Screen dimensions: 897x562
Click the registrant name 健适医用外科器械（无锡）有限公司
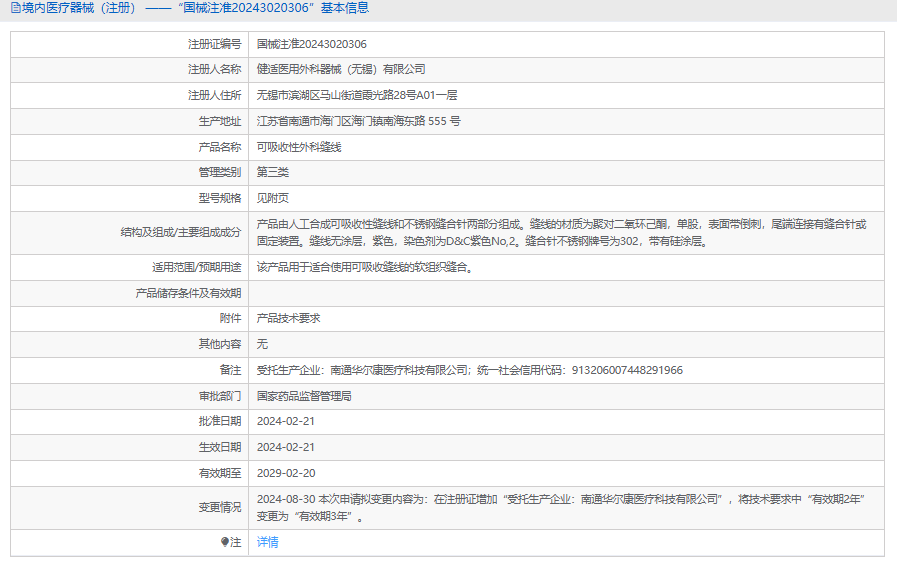coord(341,70)
